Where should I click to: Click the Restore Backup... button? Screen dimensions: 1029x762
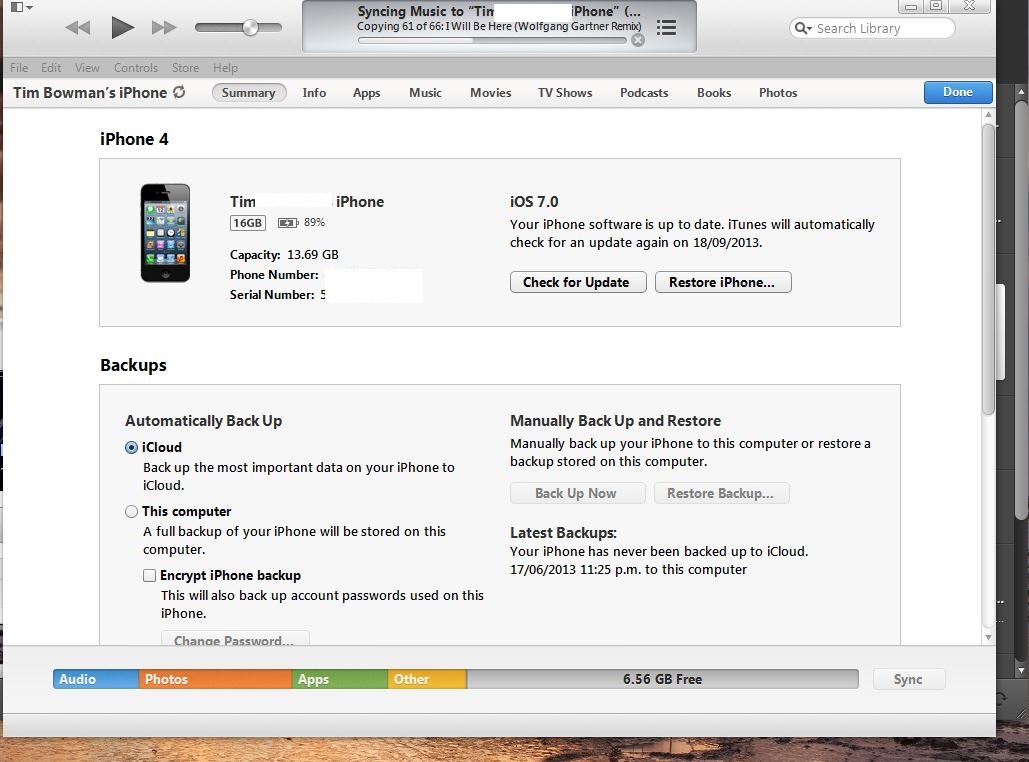click(x=721, y=493)
